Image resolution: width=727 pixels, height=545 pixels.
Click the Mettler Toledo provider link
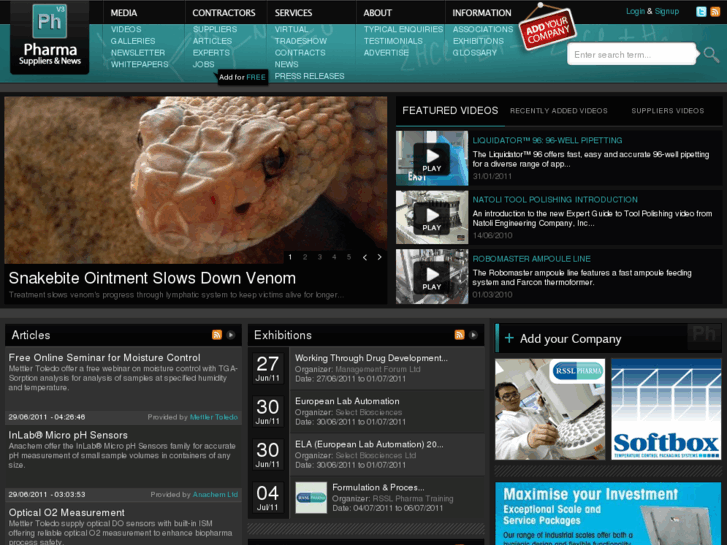(214, 417)
